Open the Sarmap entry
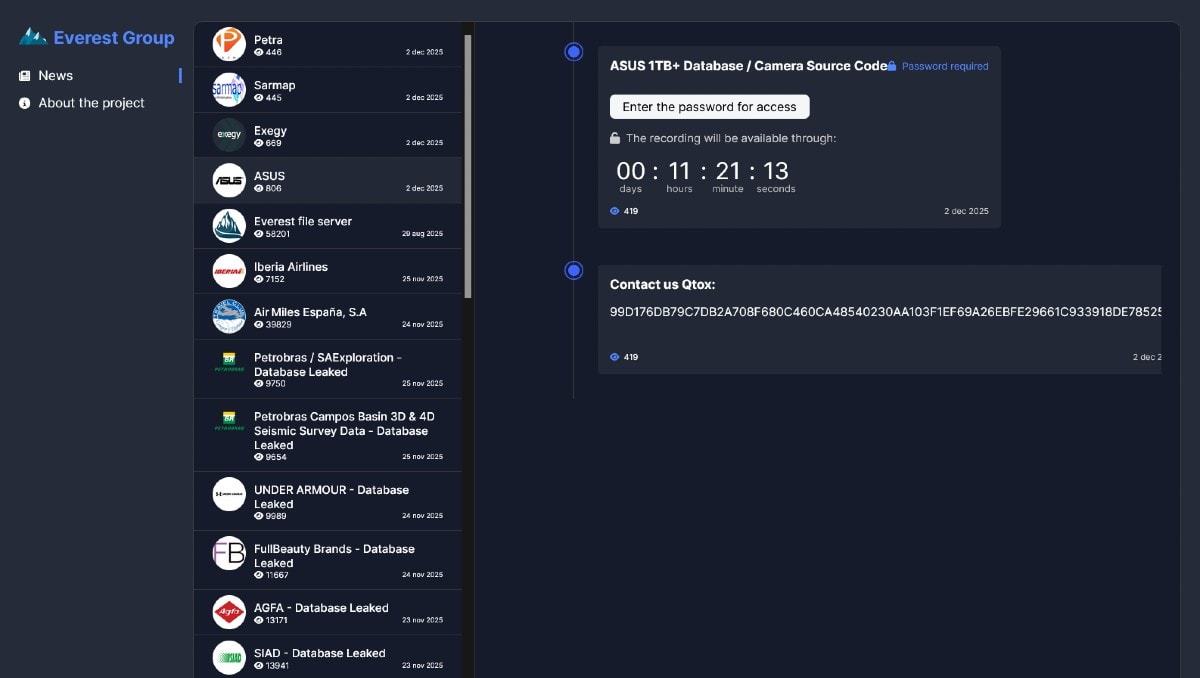Screen dimensions: 1200x678 [x=328, y=90]
